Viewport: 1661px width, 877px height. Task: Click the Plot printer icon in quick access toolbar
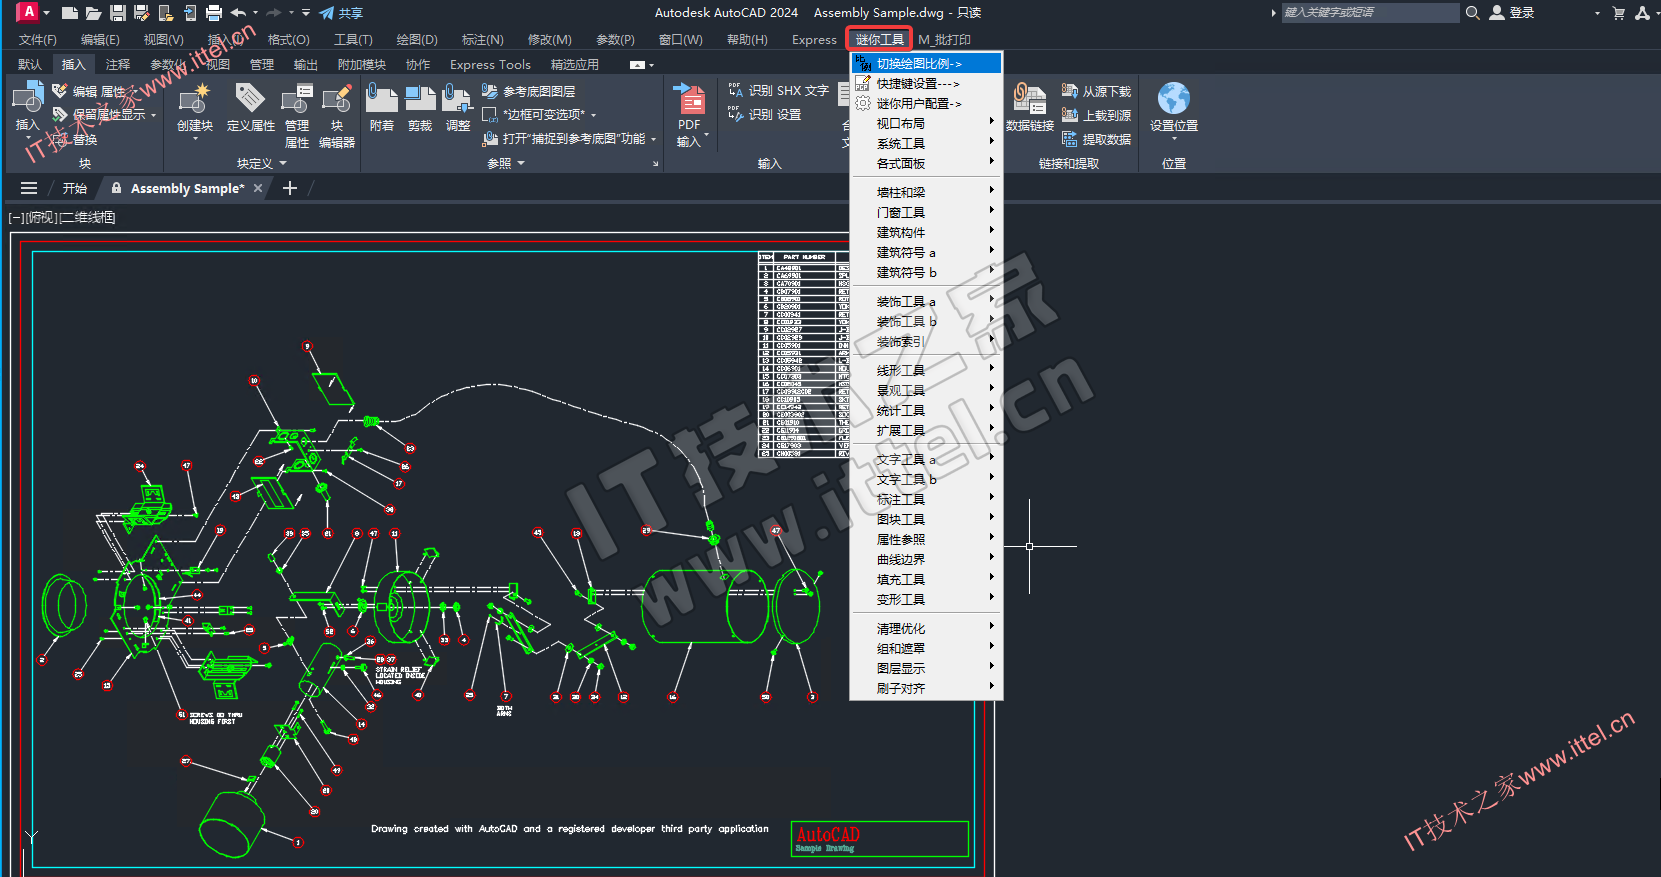213,13
